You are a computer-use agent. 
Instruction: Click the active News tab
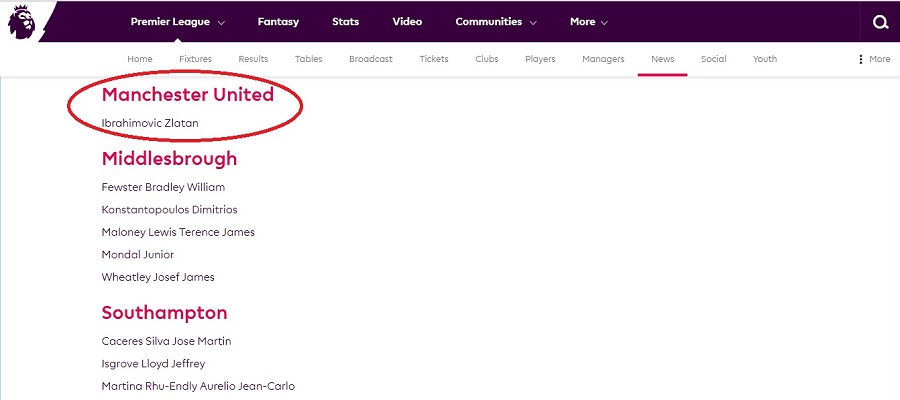pos(662,59)
